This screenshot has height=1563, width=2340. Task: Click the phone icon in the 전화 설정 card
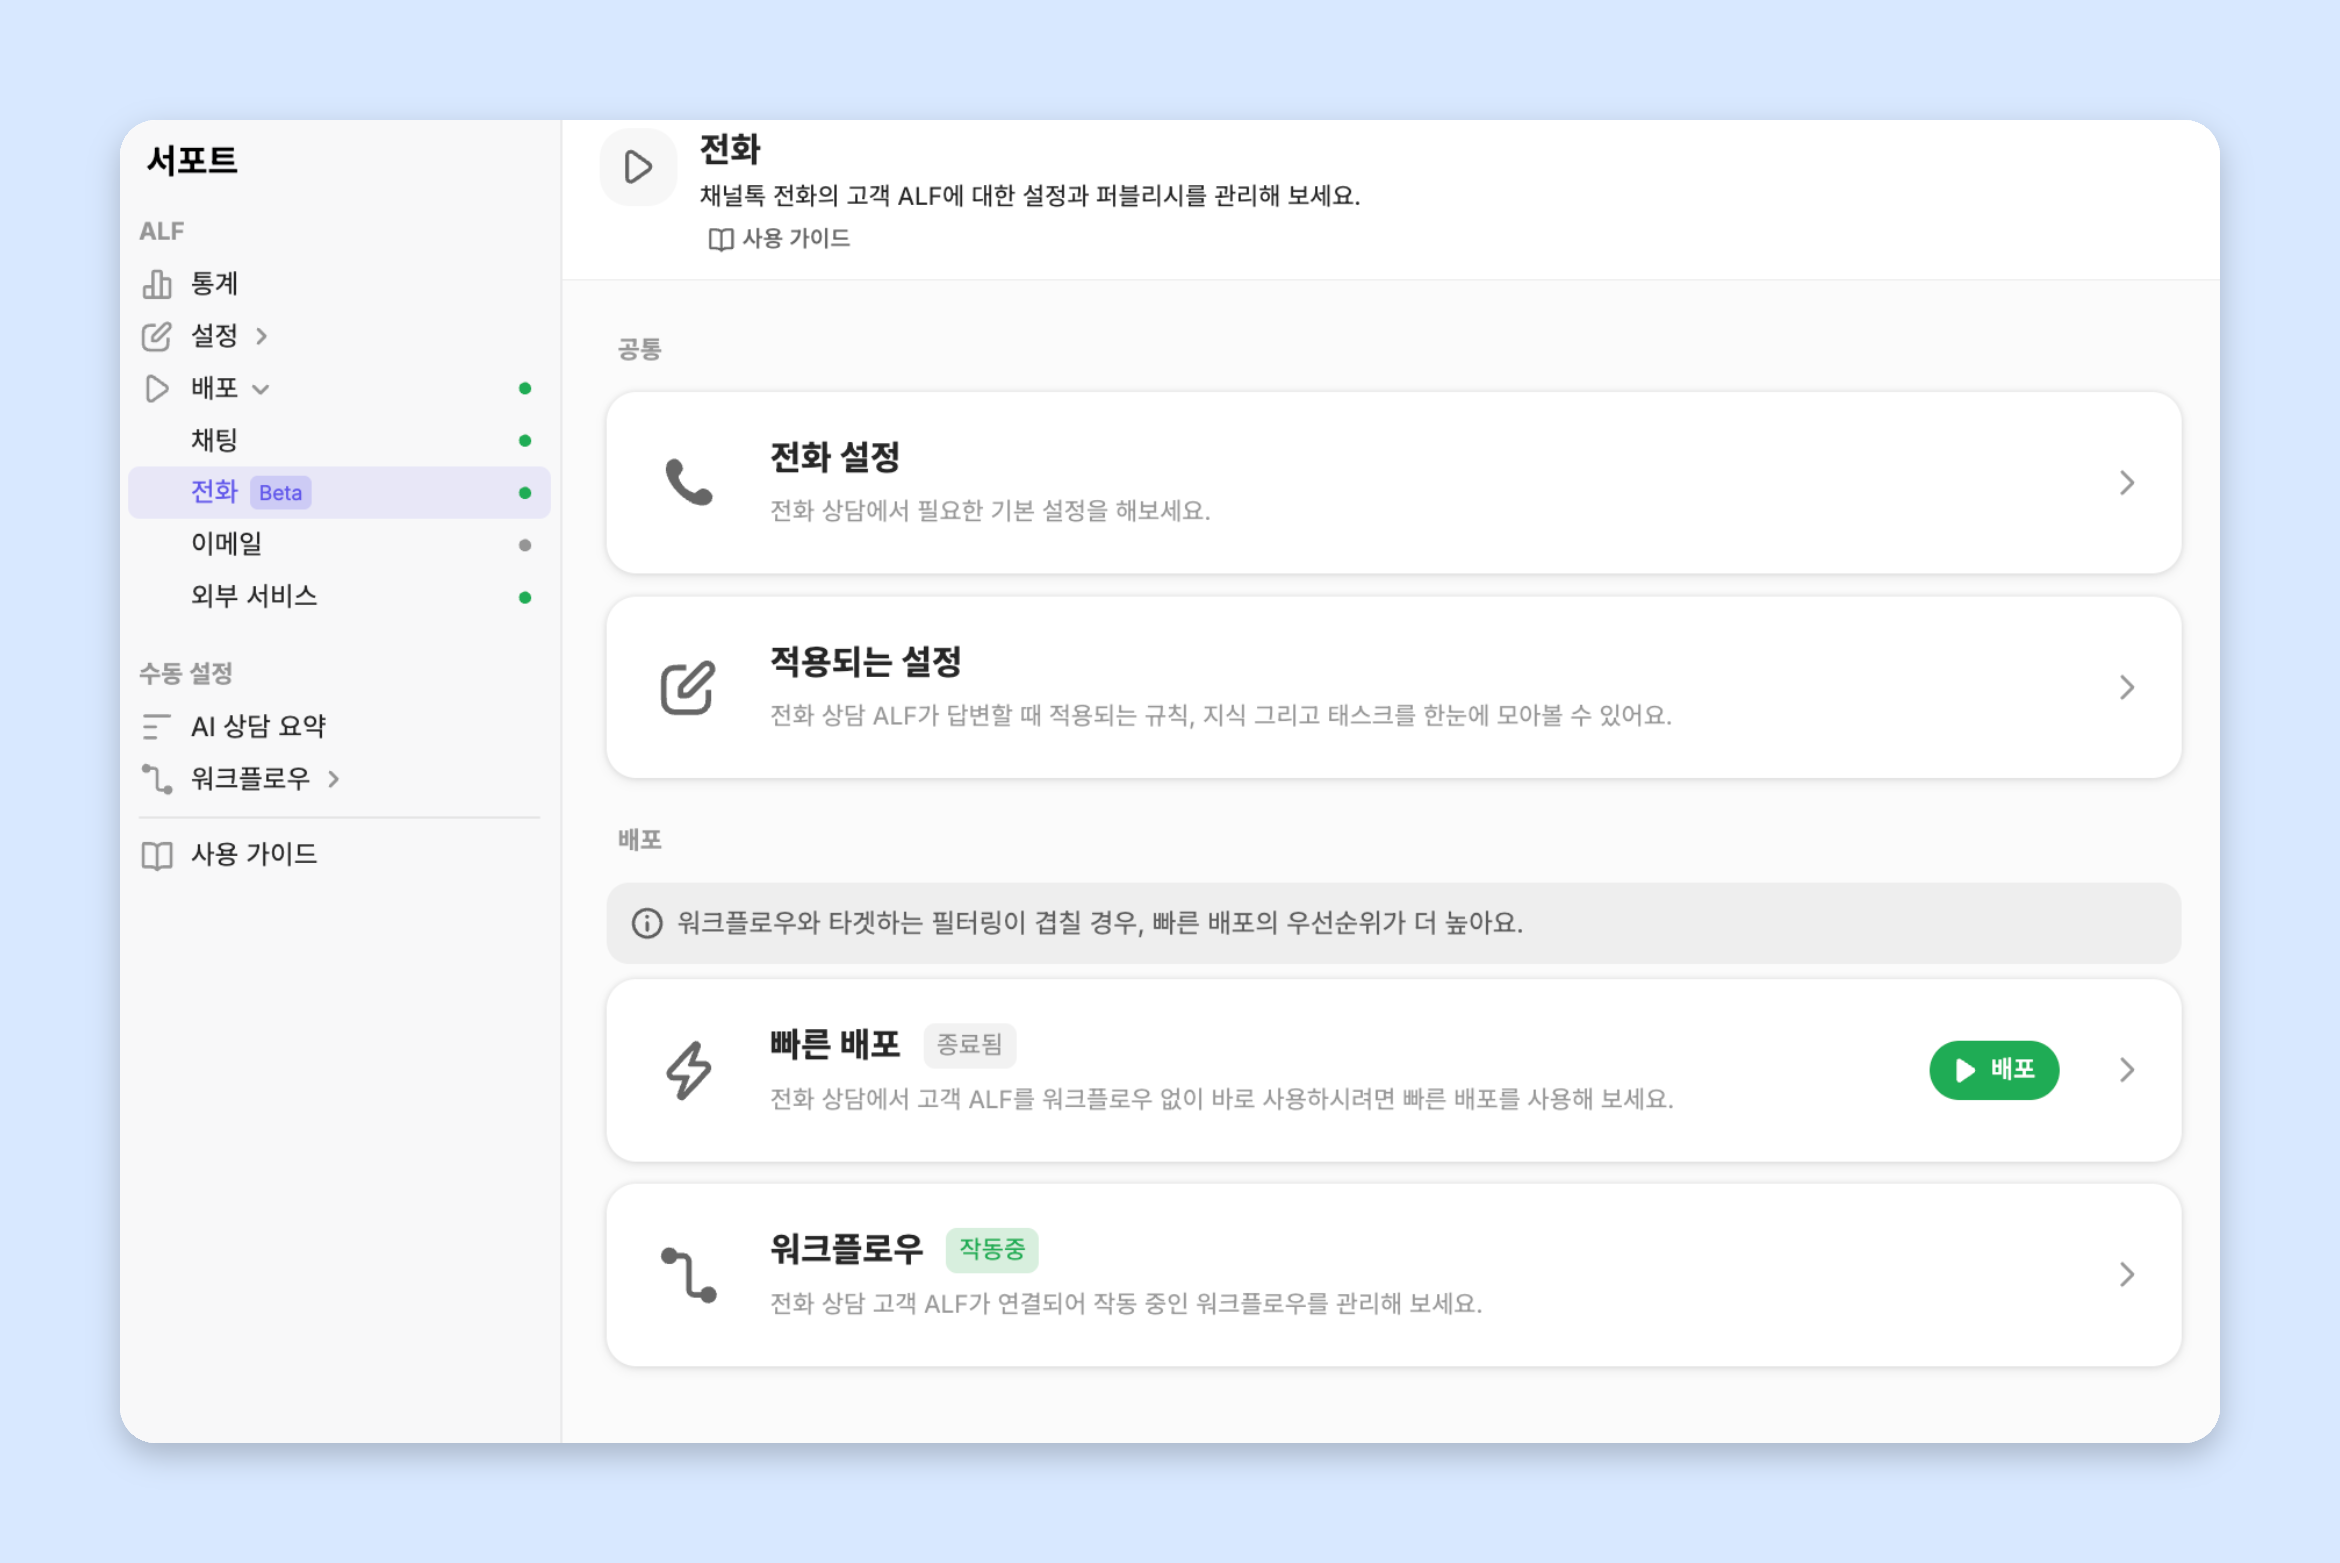[688, 482]
